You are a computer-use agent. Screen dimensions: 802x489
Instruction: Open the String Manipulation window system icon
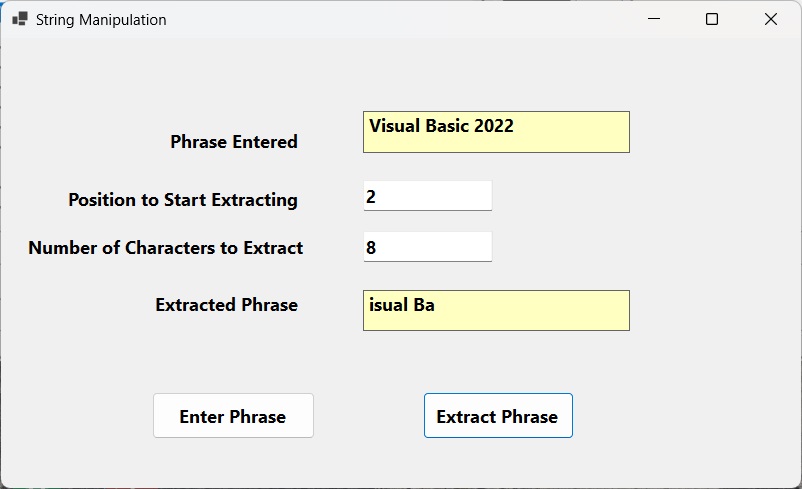tap(20, 19)
